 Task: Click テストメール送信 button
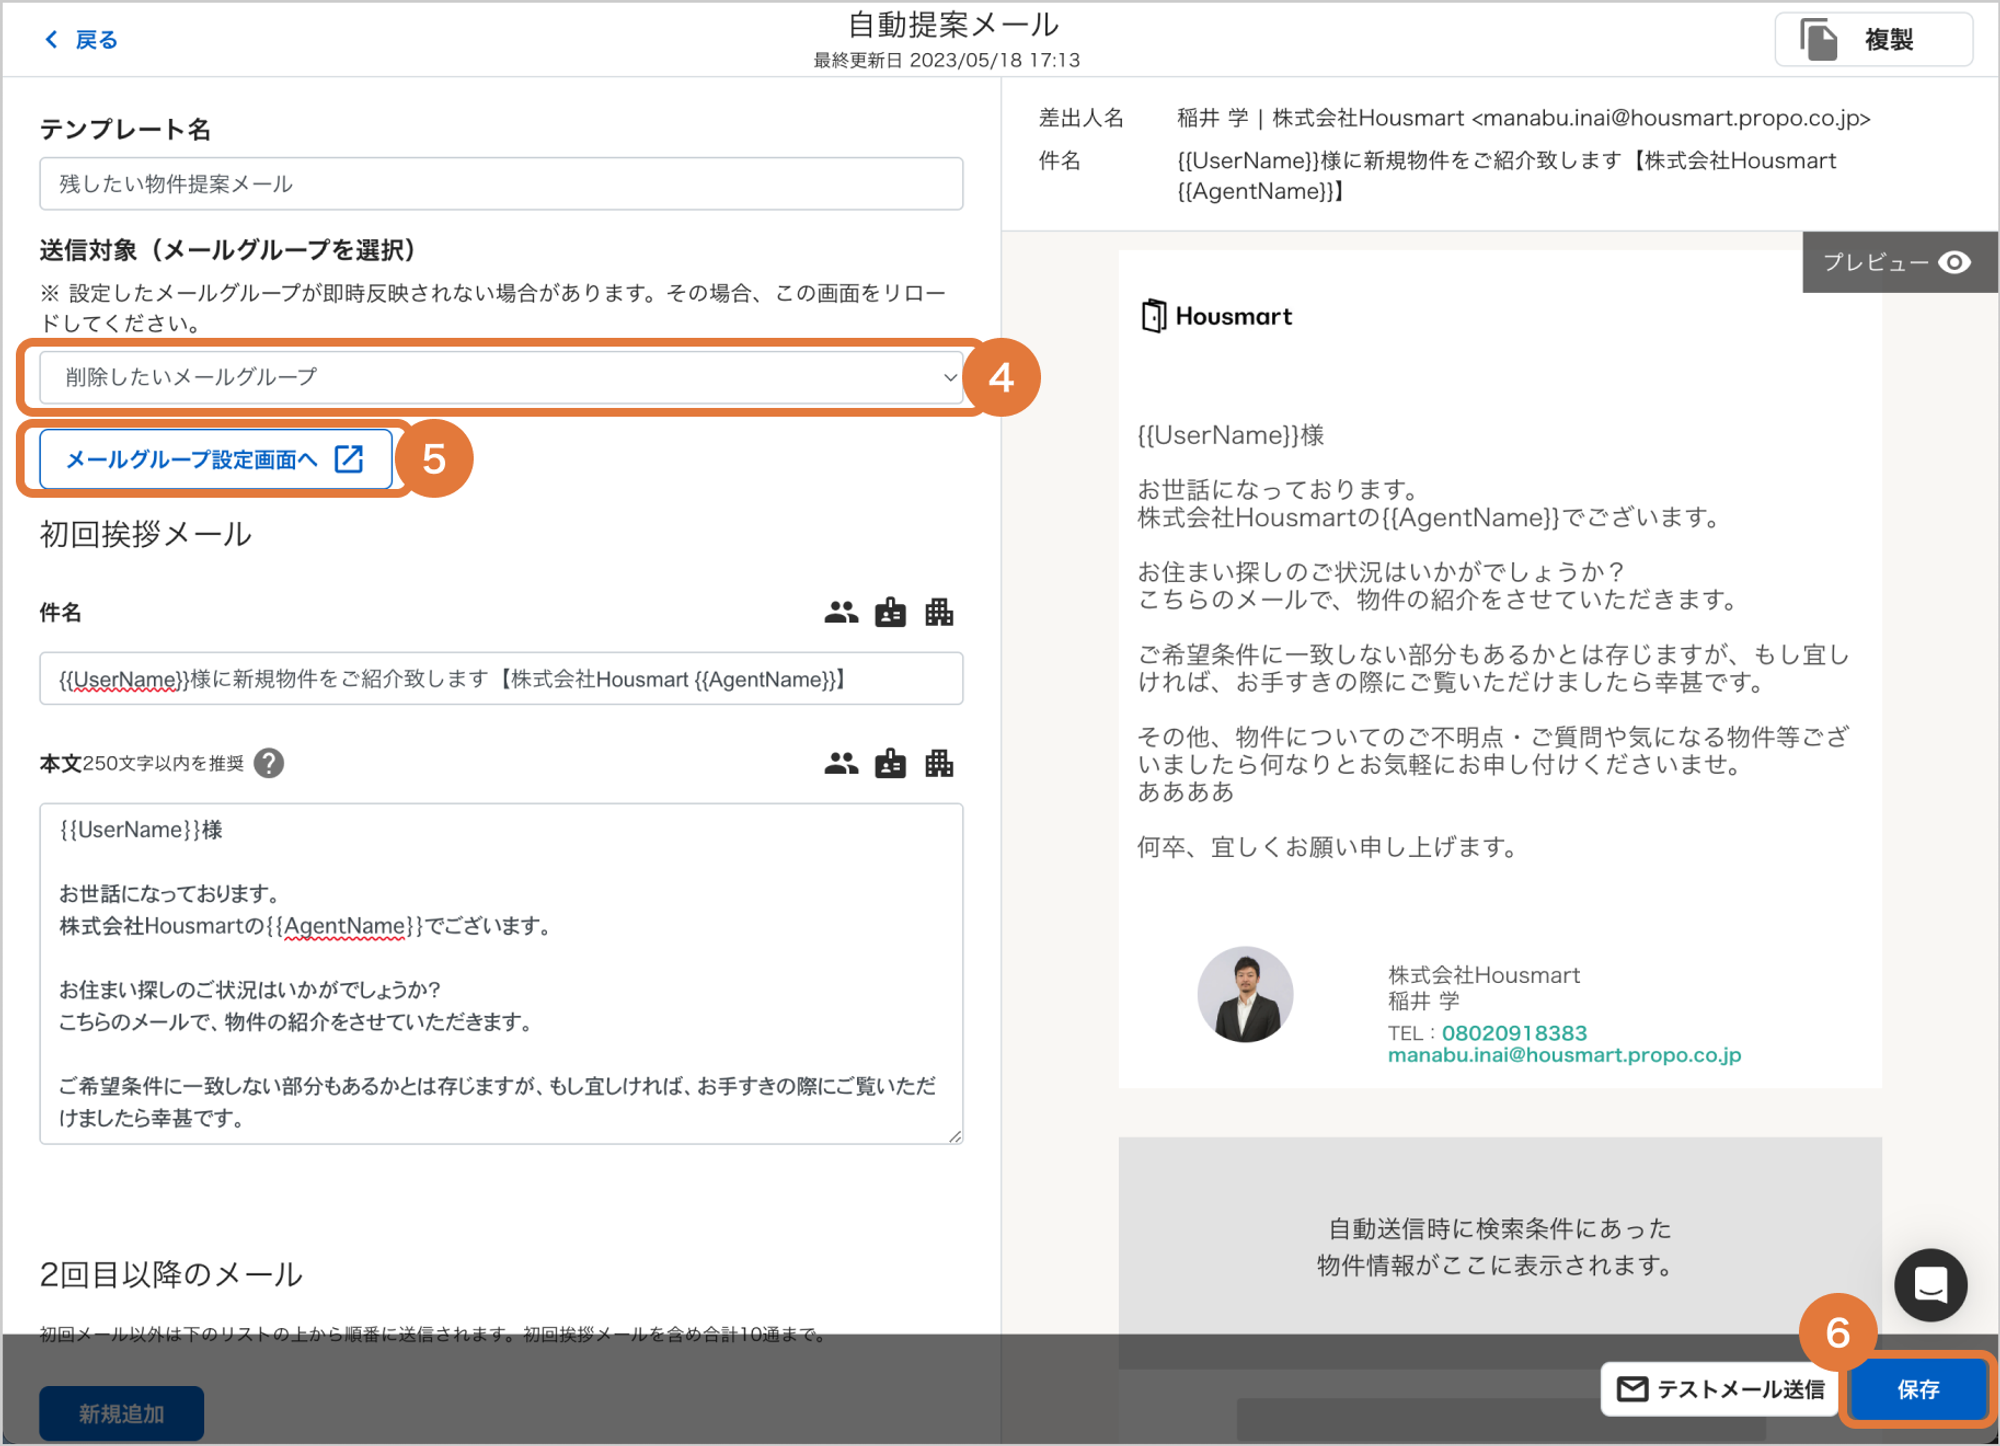click(x=1720, y=1389)
